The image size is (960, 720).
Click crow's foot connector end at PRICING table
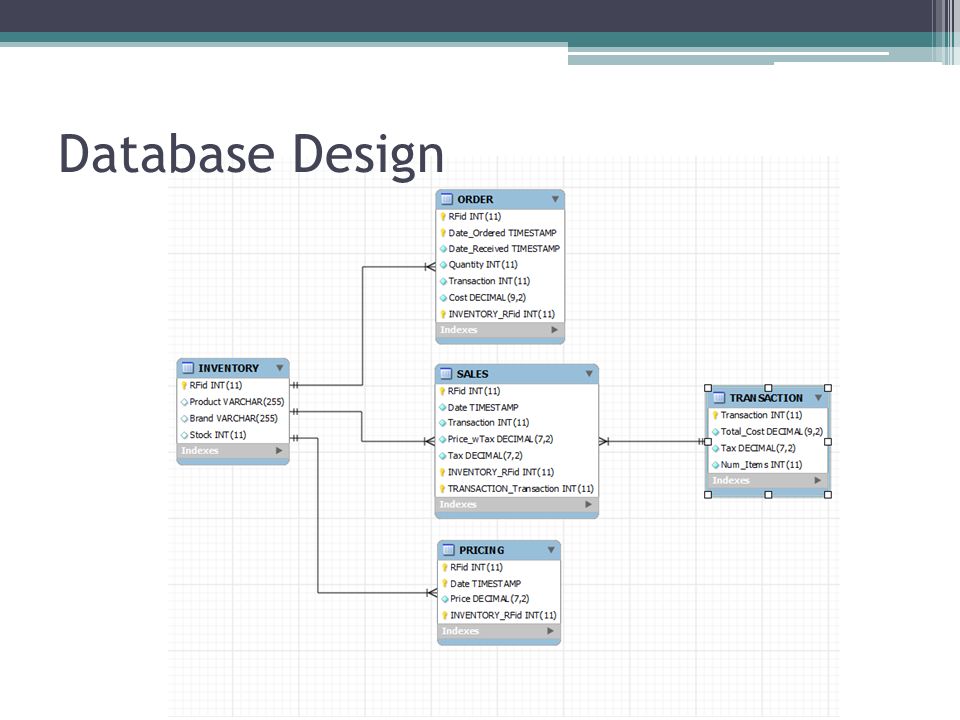[x=432, y=593]
